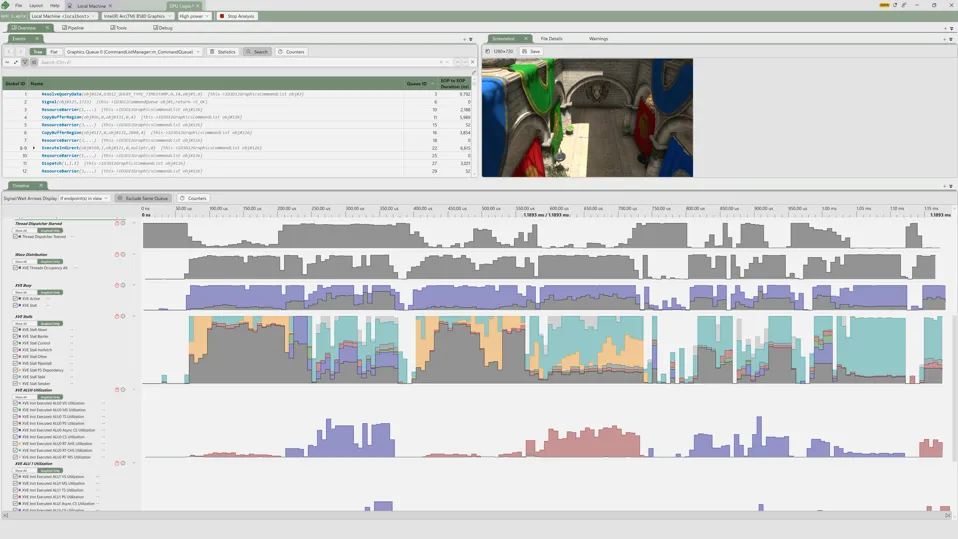The image size is (958, 539).
Task: Open the Timeline Counters button
Action: (193, 198)
